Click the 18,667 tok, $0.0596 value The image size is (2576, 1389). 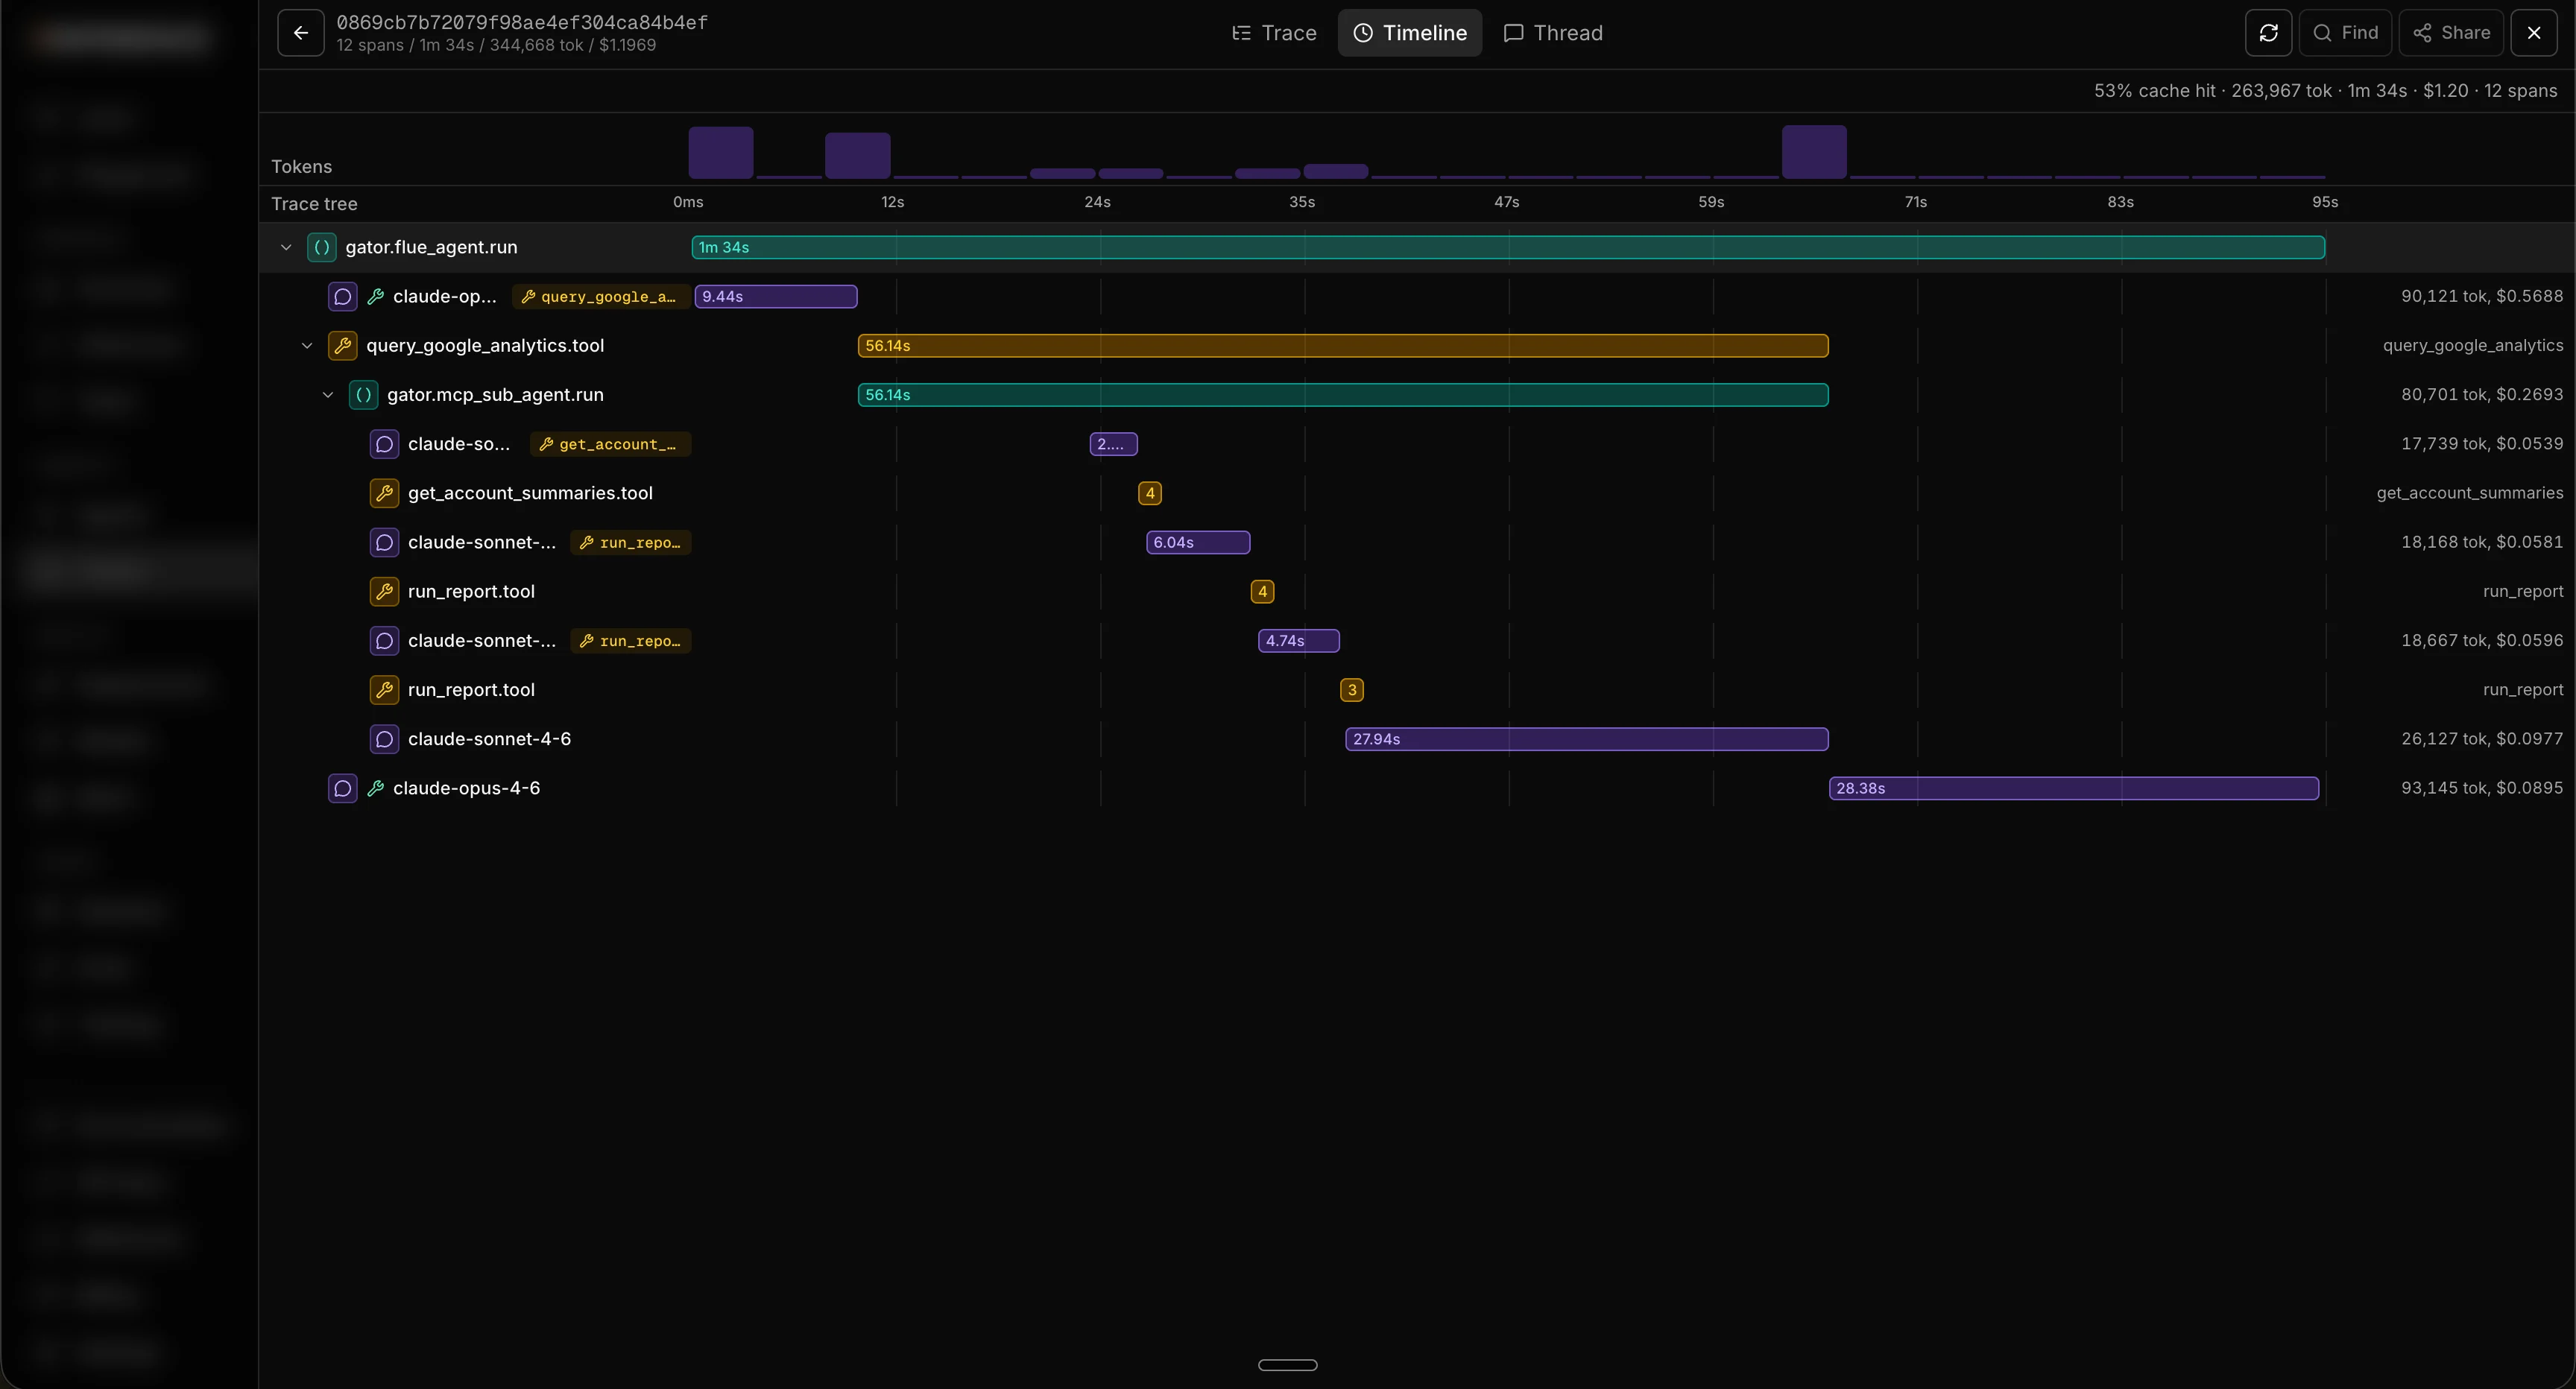pos(2482,641)
